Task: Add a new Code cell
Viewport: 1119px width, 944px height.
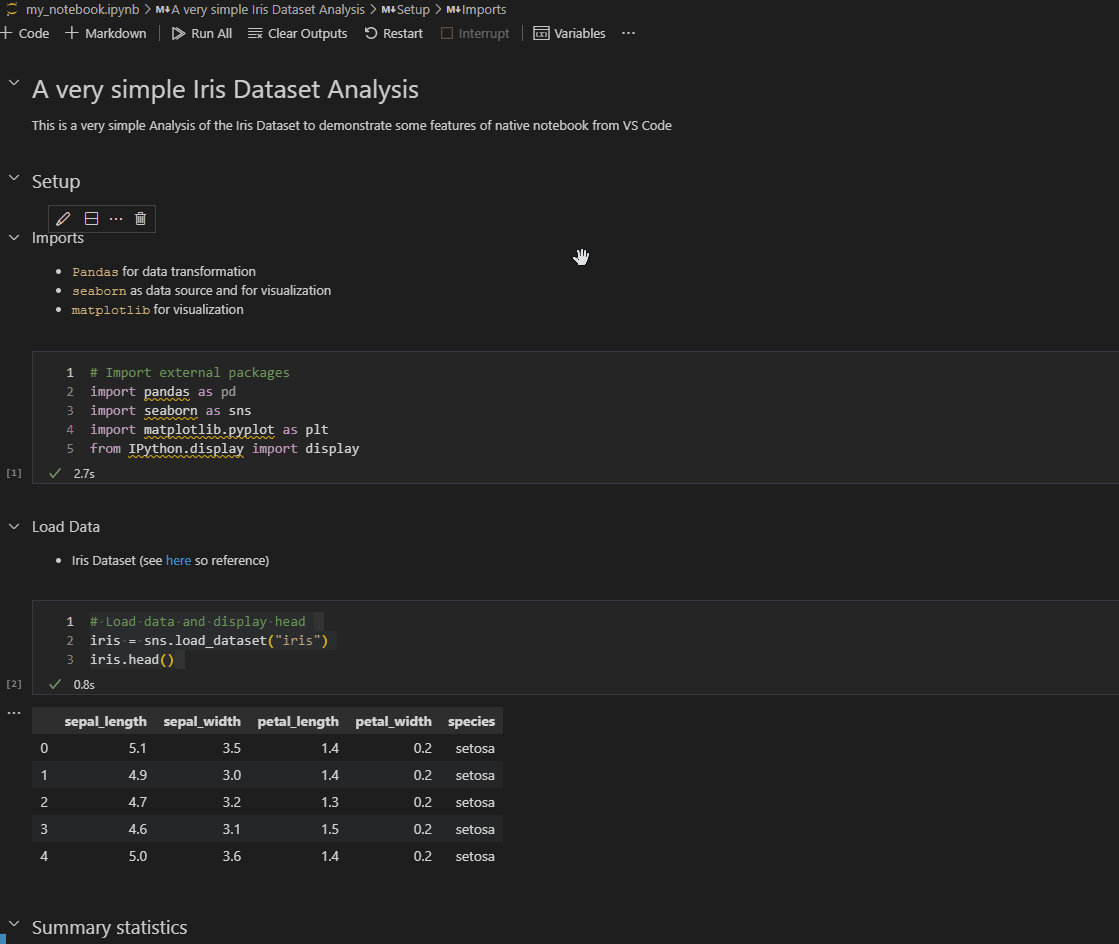Action: point(25,34)
